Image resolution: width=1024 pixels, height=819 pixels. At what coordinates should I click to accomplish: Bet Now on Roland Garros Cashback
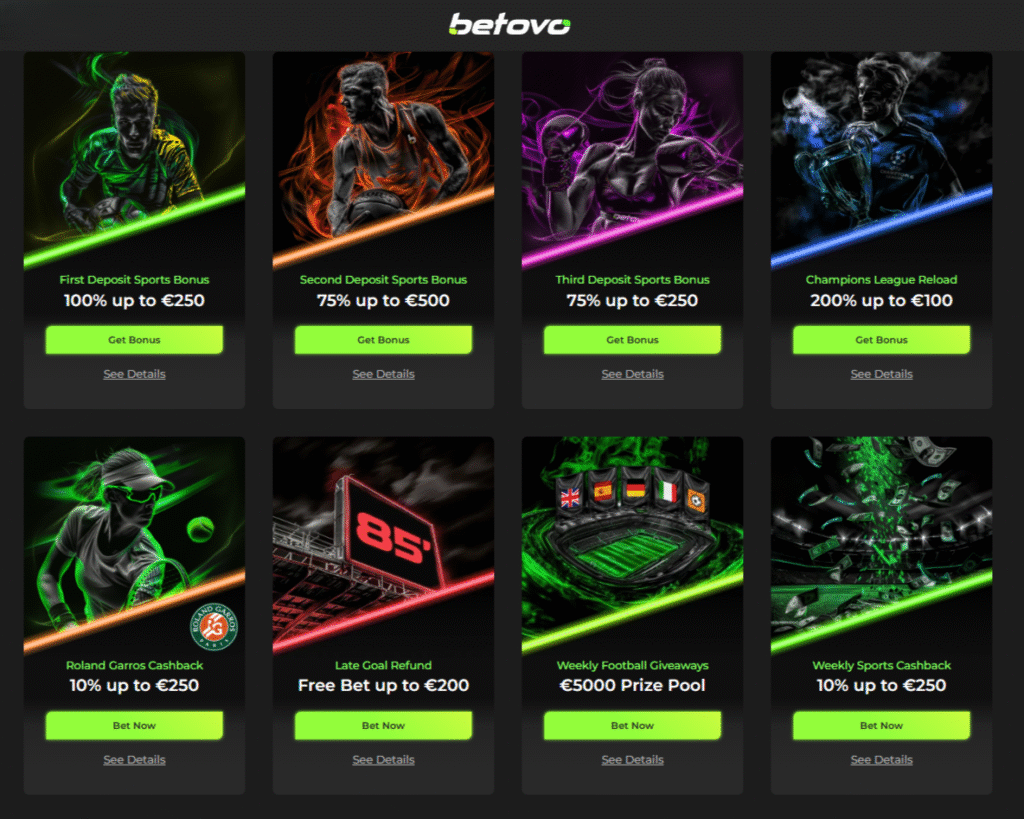coord(135,726)
